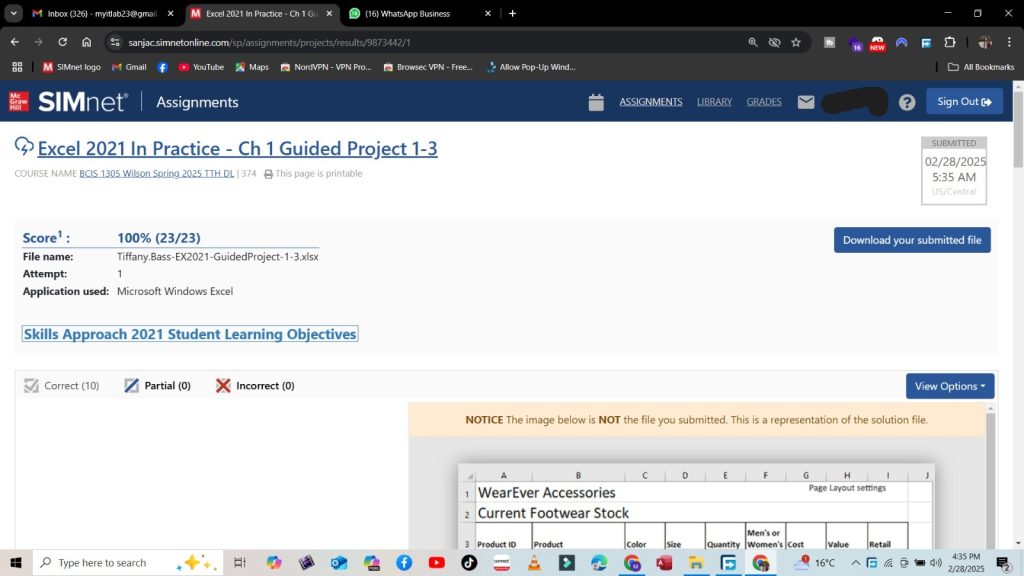Open the Chrome three-dot menu

point(1009,42)
